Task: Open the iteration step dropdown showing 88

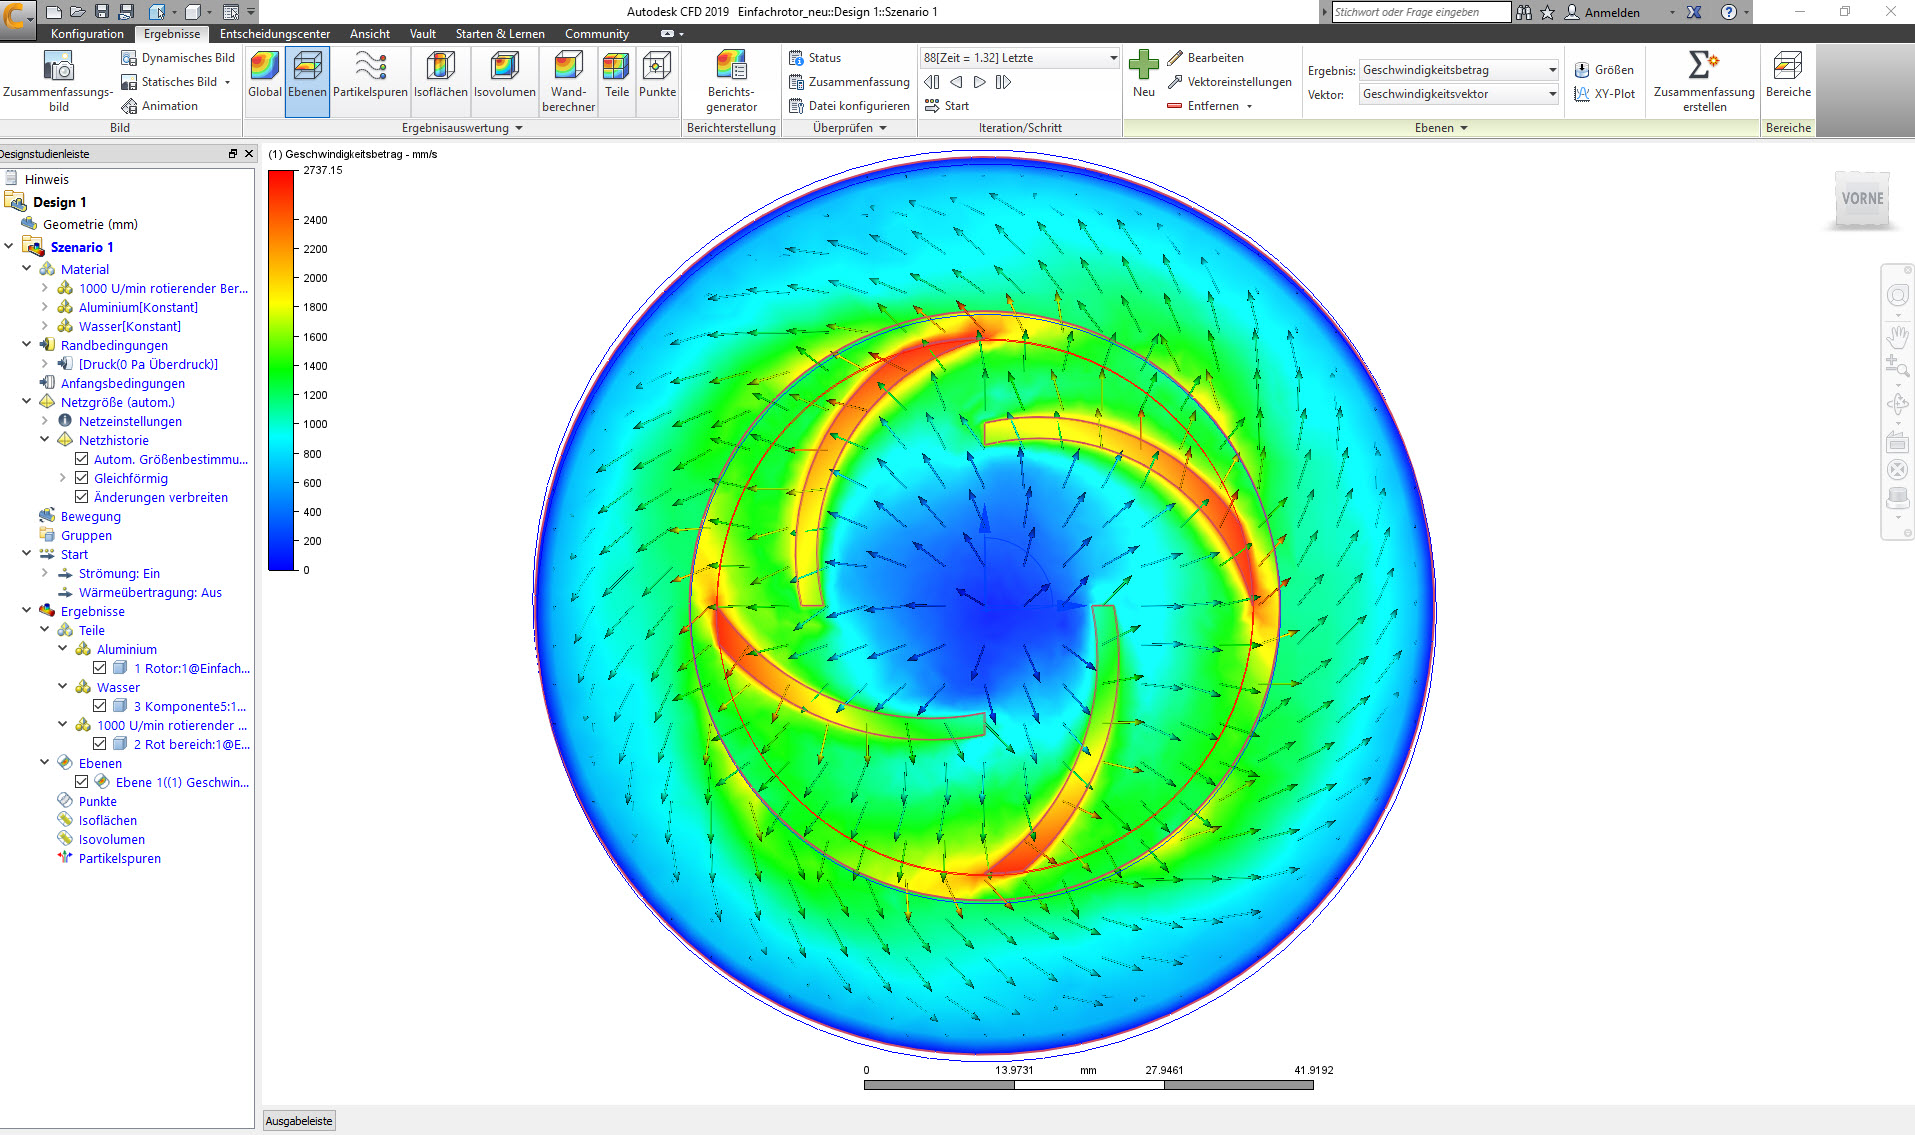Action: coord(1113,57)
